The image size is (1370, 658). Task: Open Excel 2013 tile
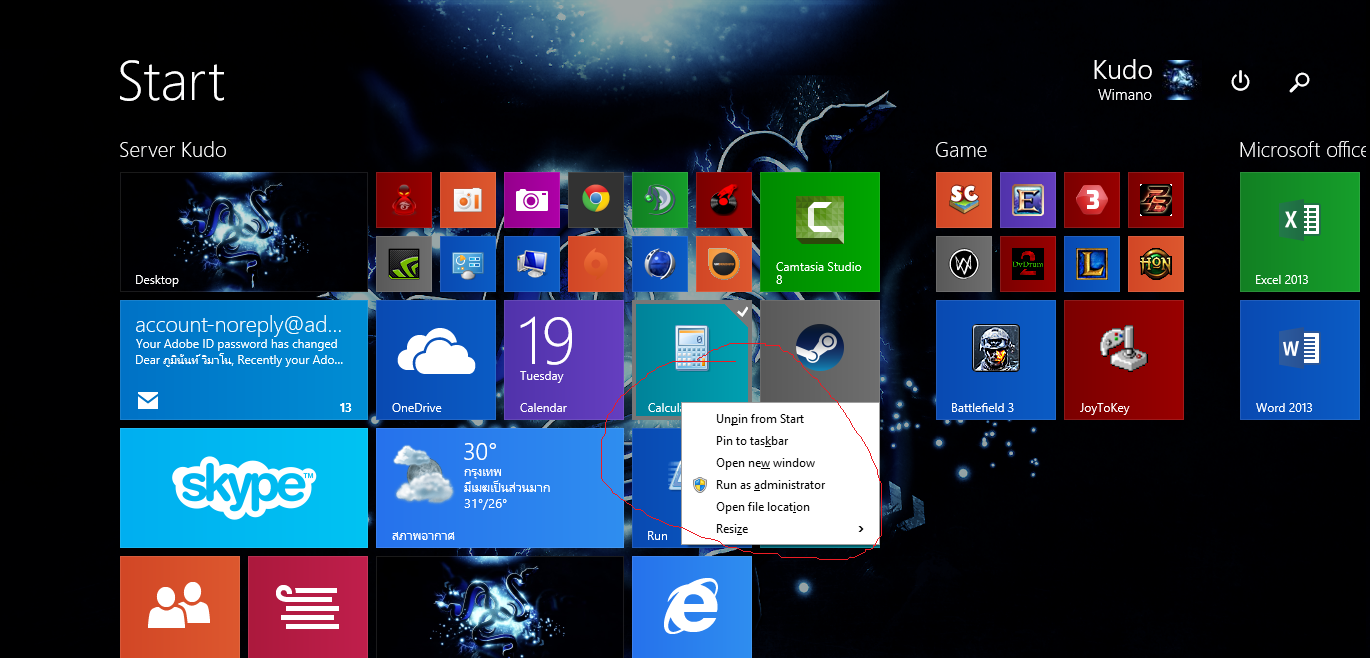pos(1300,232)
